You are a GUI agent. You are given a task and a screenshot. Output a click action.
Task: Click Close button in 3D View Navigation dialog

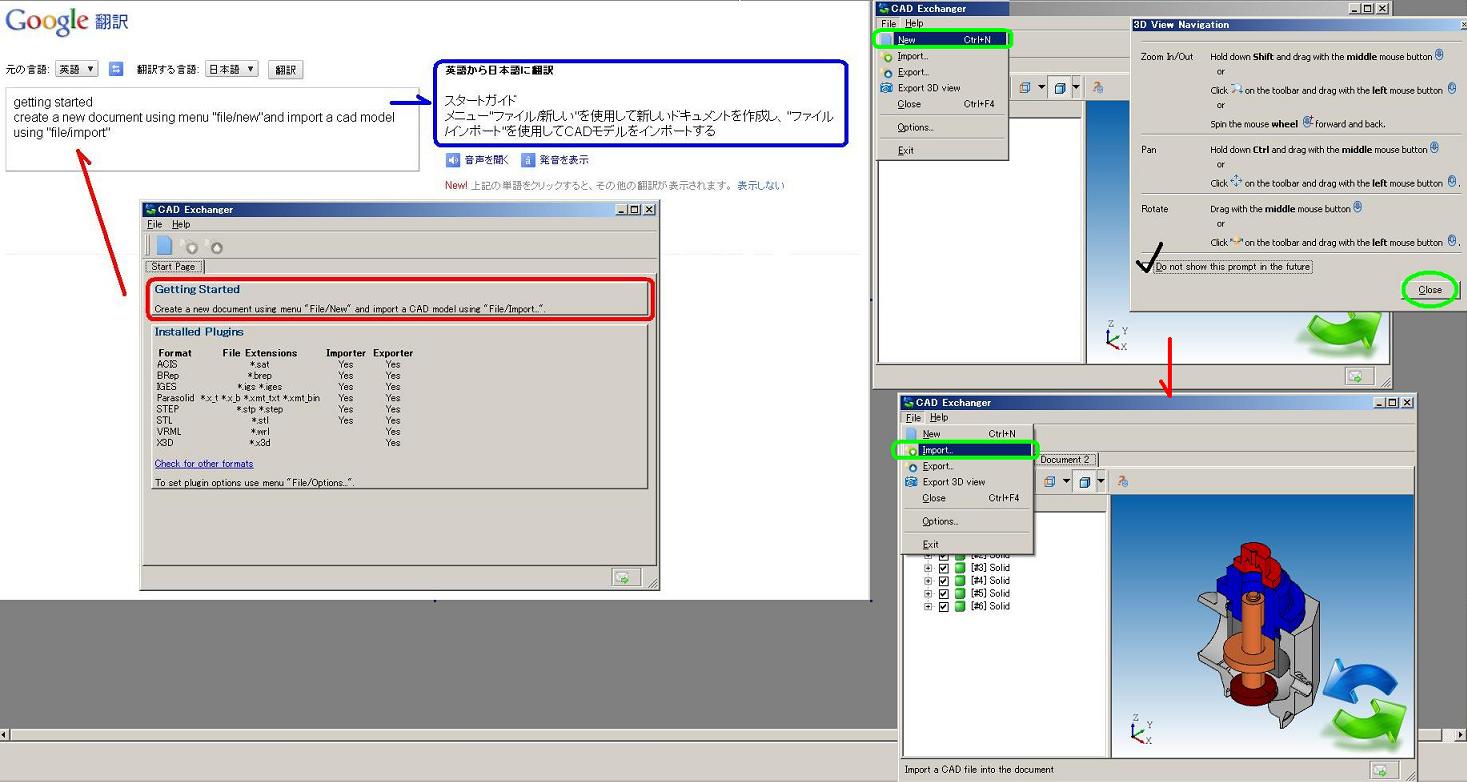[x=1430, y=290]
